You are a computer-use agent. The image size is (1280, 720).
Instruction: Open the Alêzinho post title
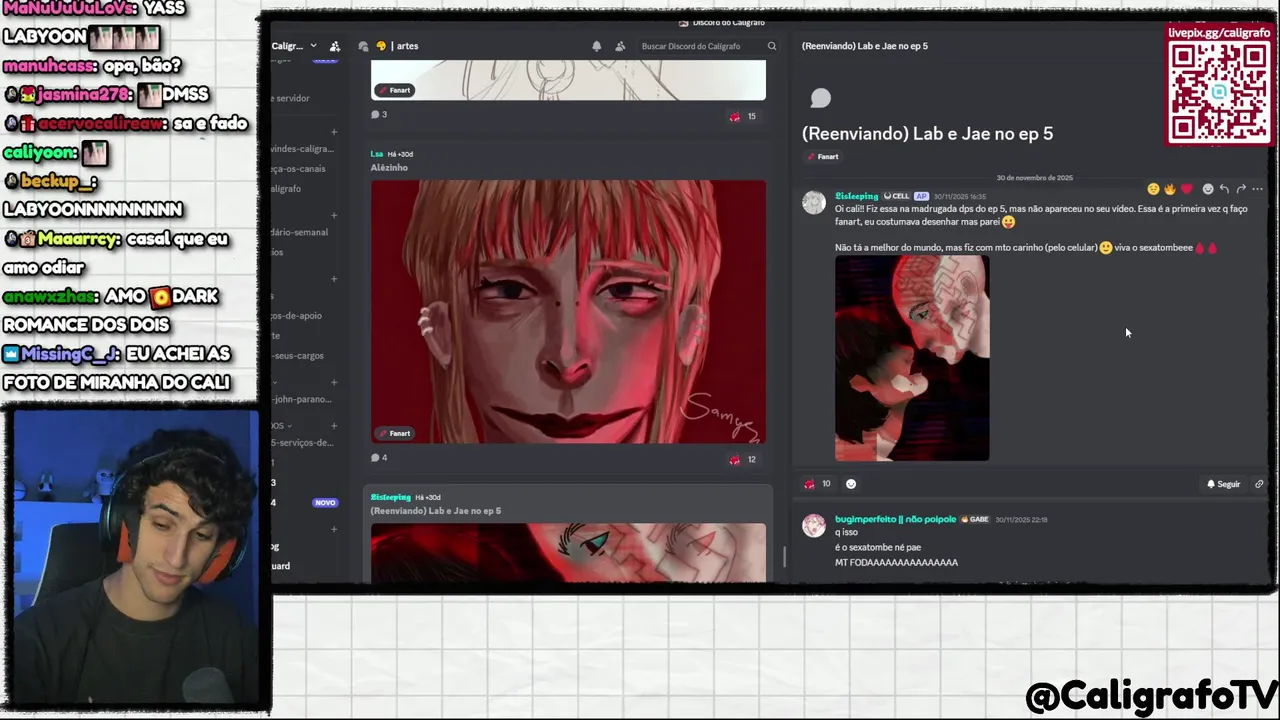(389, 168)
